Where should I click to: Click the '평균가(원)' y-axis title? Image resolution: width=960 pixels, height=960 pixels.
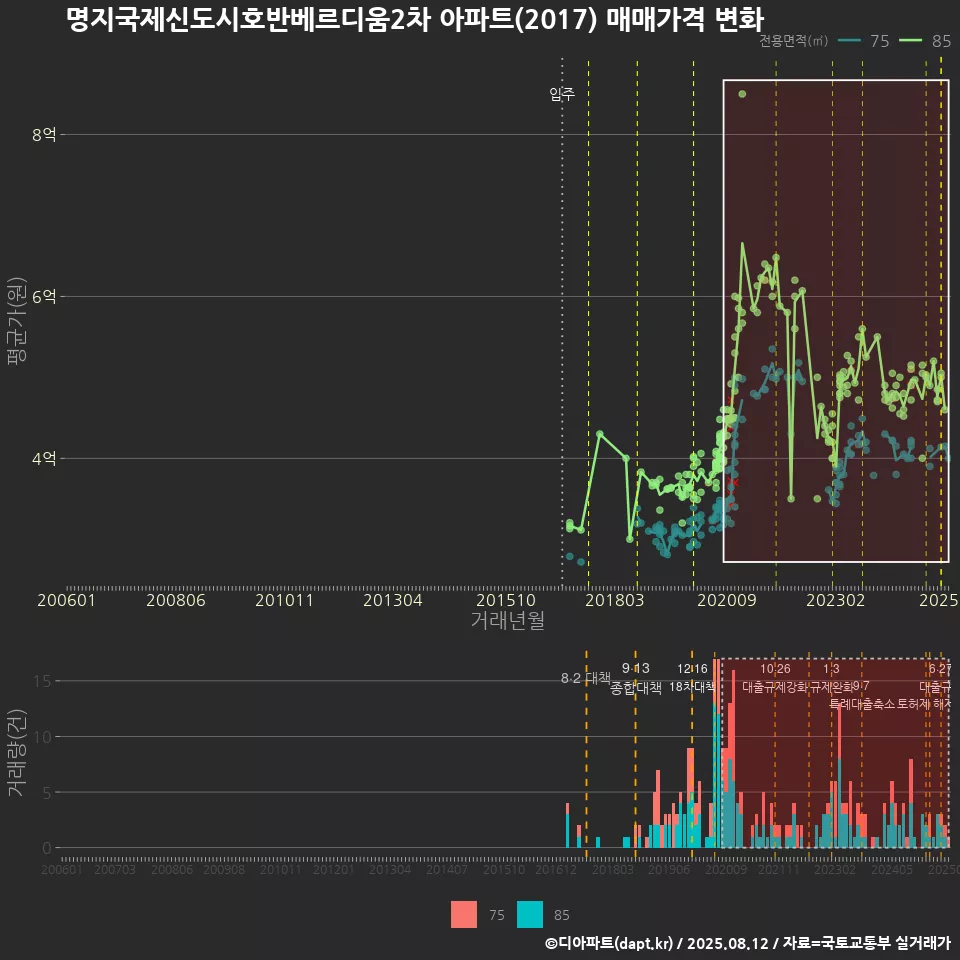[17, 321]
